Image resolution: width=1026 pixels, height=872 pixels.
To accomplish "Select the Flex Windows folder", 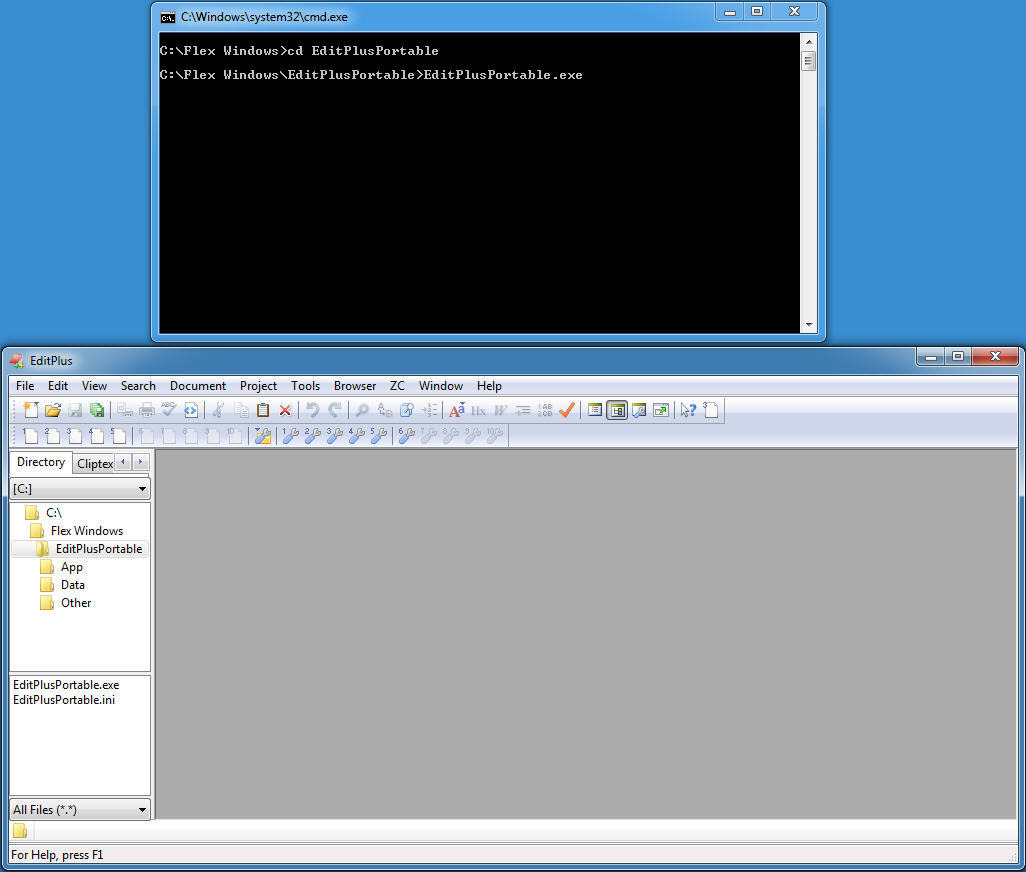I will pyautogui.click(x=87, y=531).
